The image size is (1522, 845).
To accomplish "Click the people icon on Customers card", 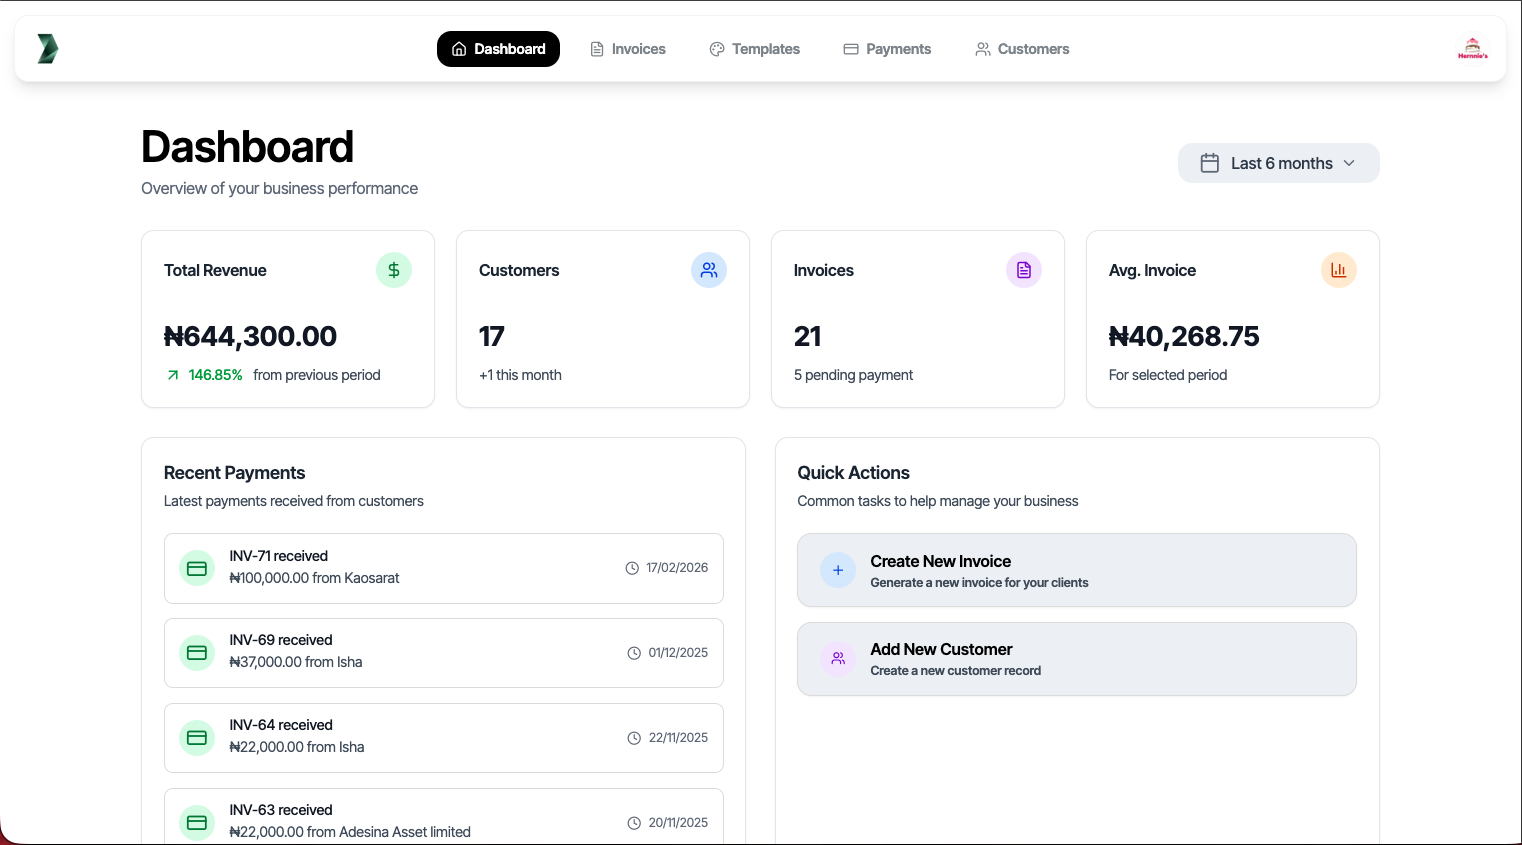I will [709, 270].
